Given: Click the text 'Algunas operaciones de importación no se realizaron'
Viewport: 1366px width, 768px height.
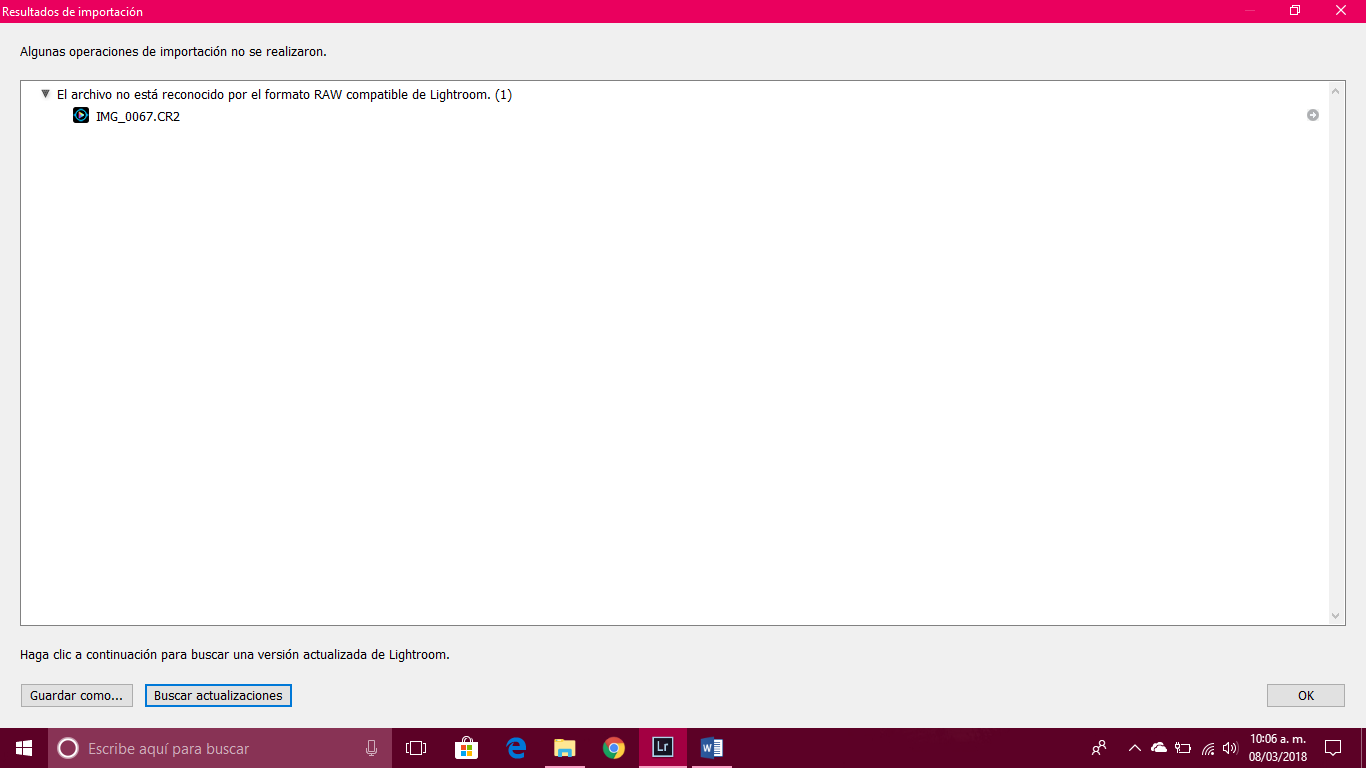Looking at the screenshot, I should pos(173,51).
